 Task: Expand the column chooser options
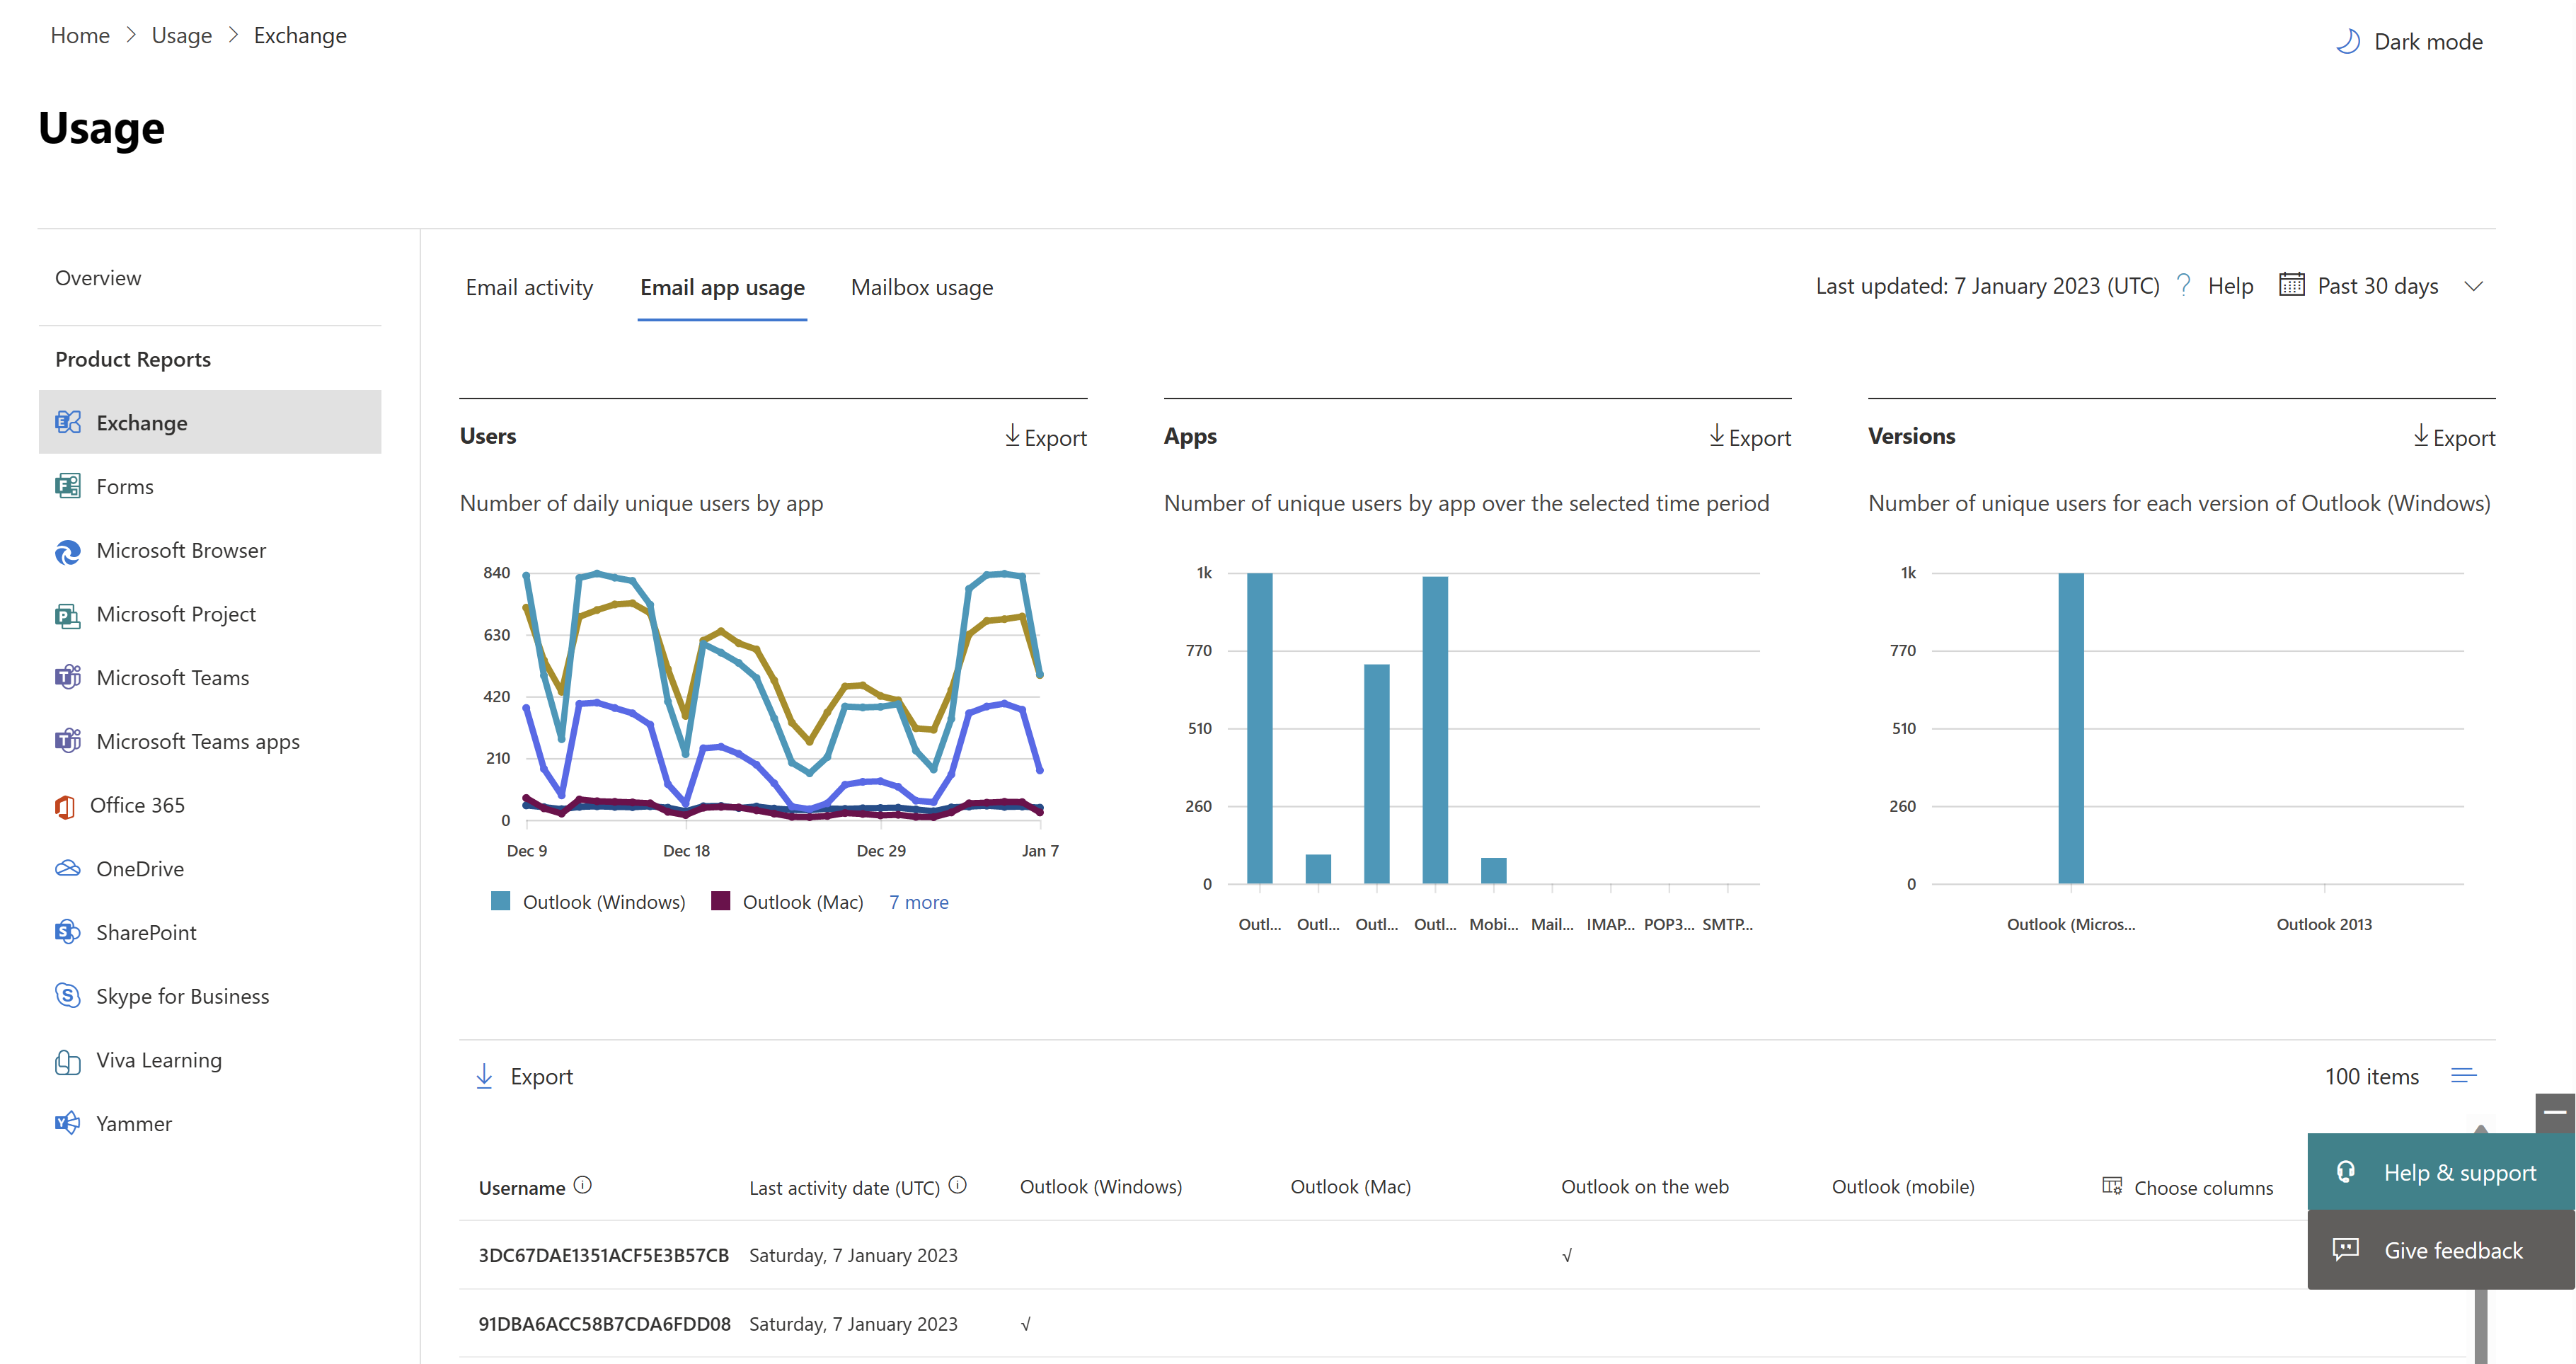(x=2184, y=1186)
